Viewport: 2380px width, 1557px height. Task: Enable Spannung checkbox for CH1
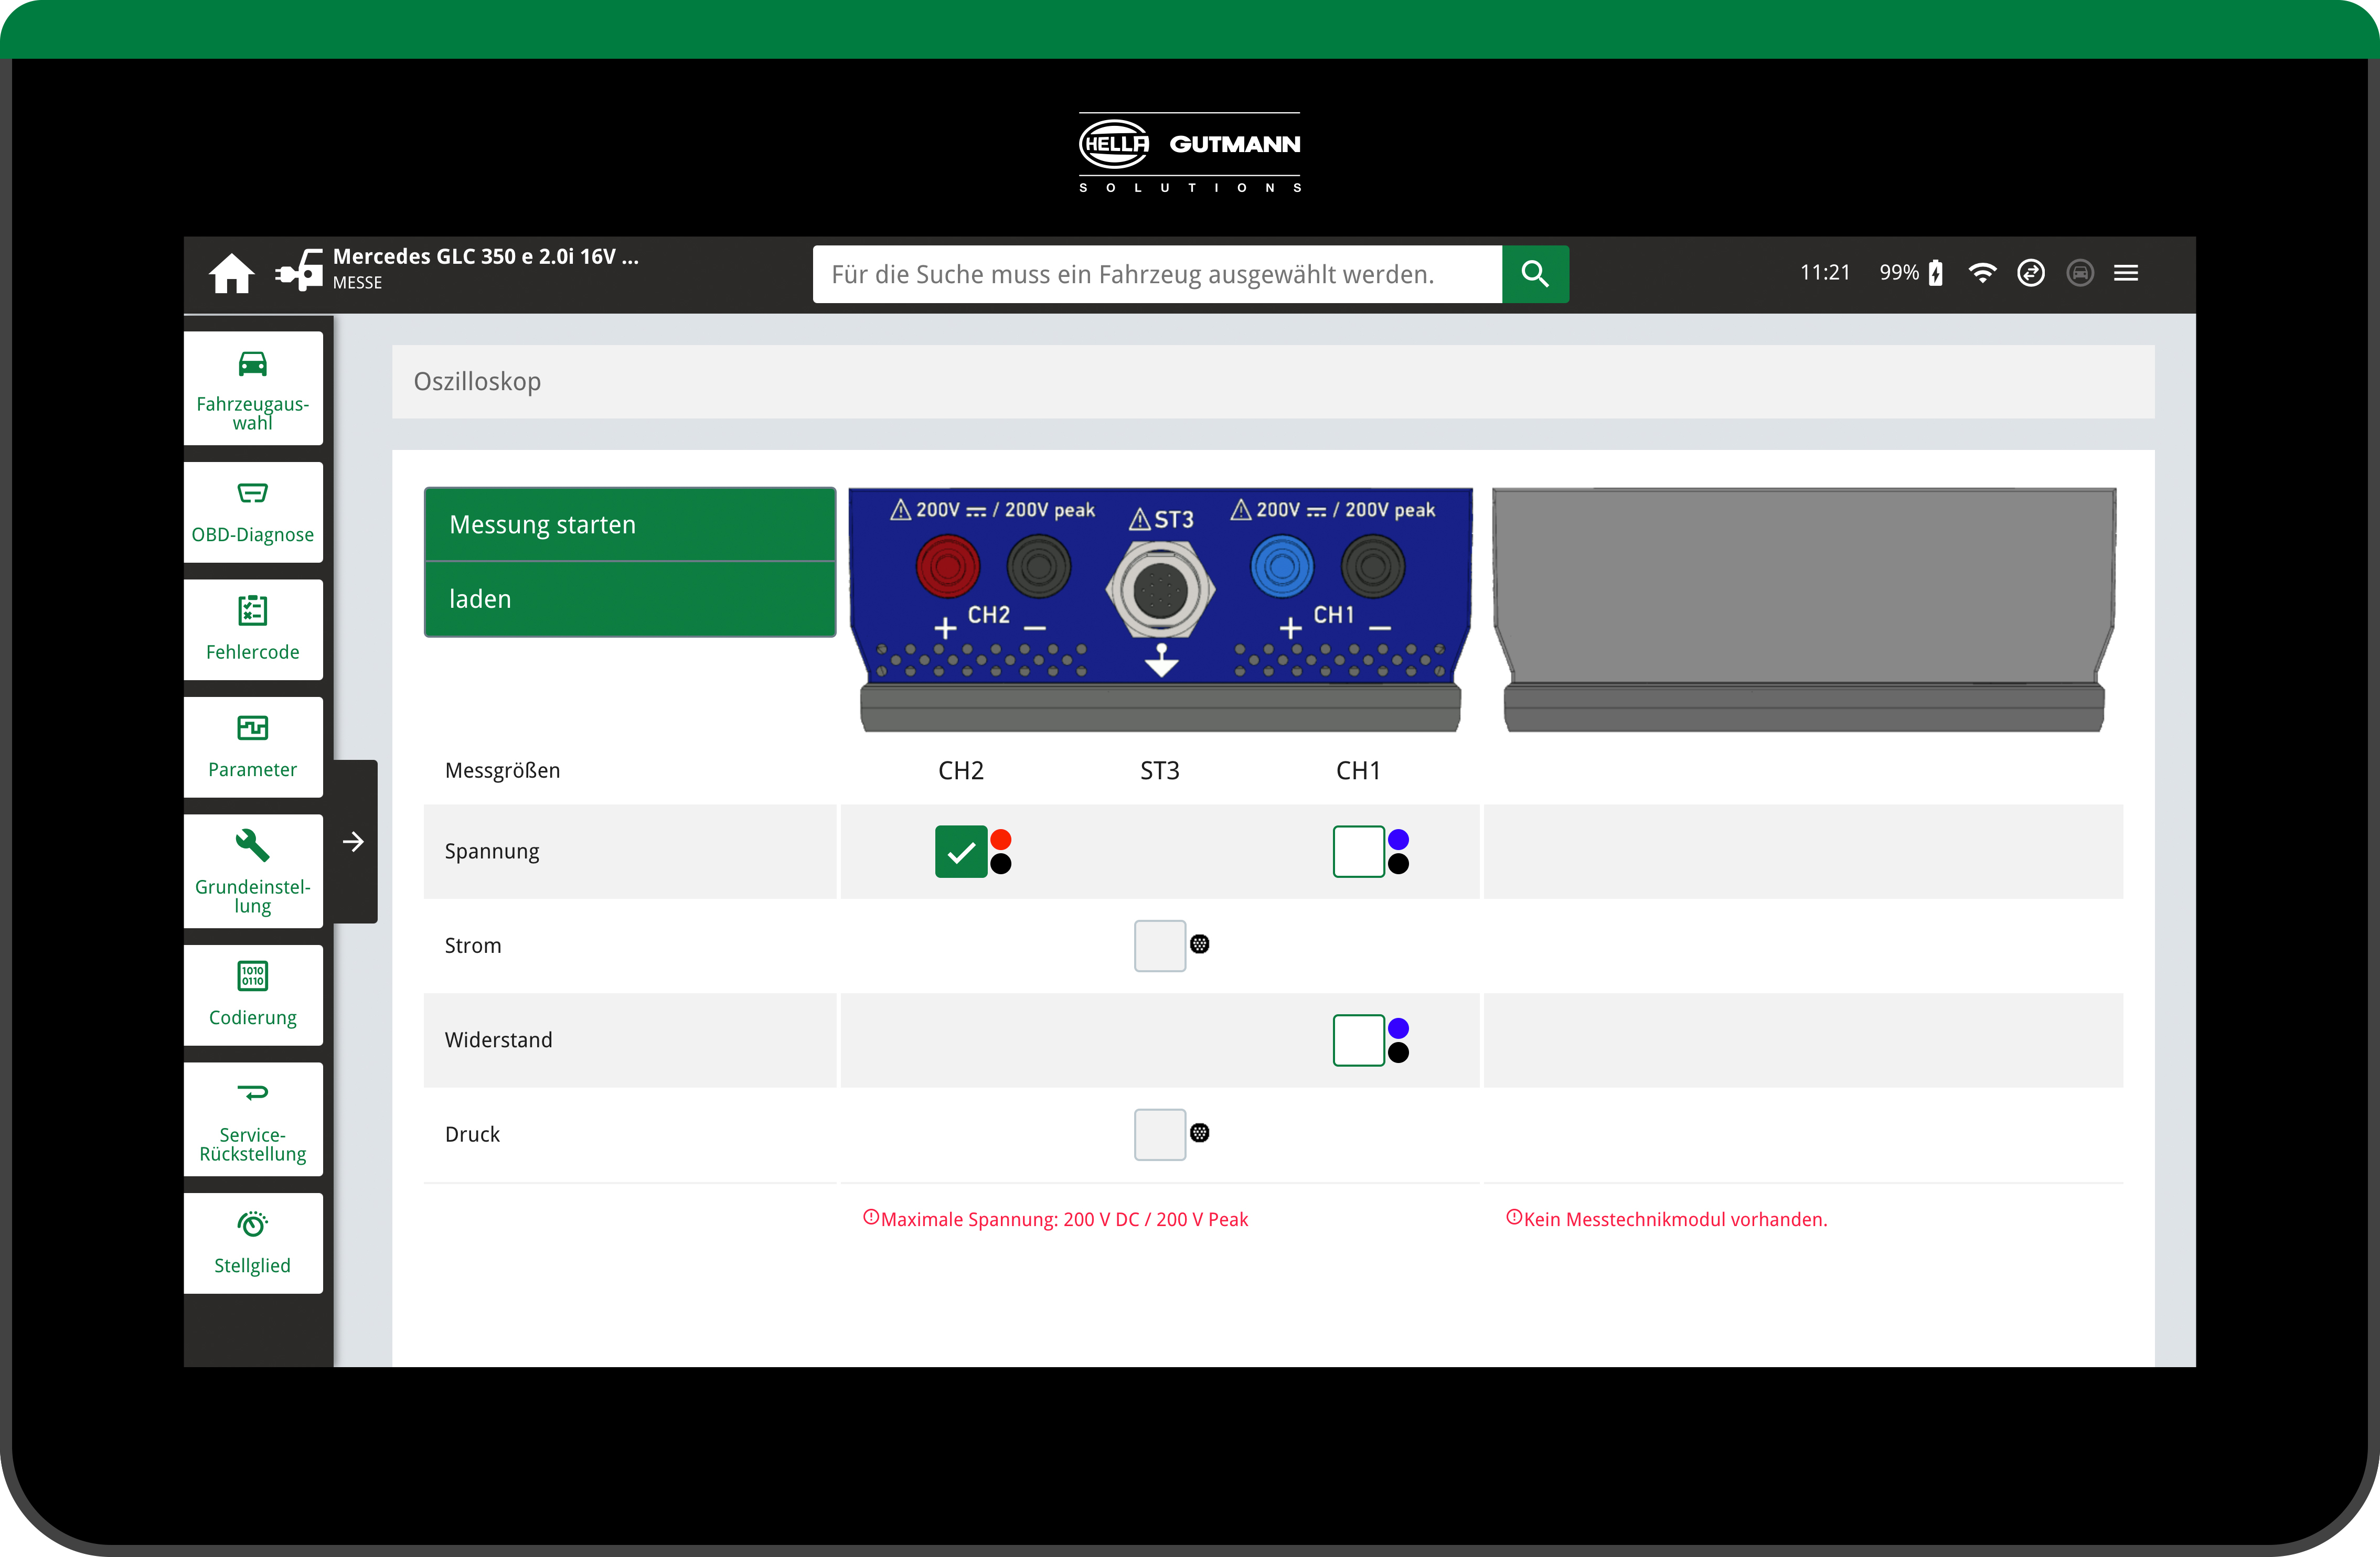point(1358,851)
